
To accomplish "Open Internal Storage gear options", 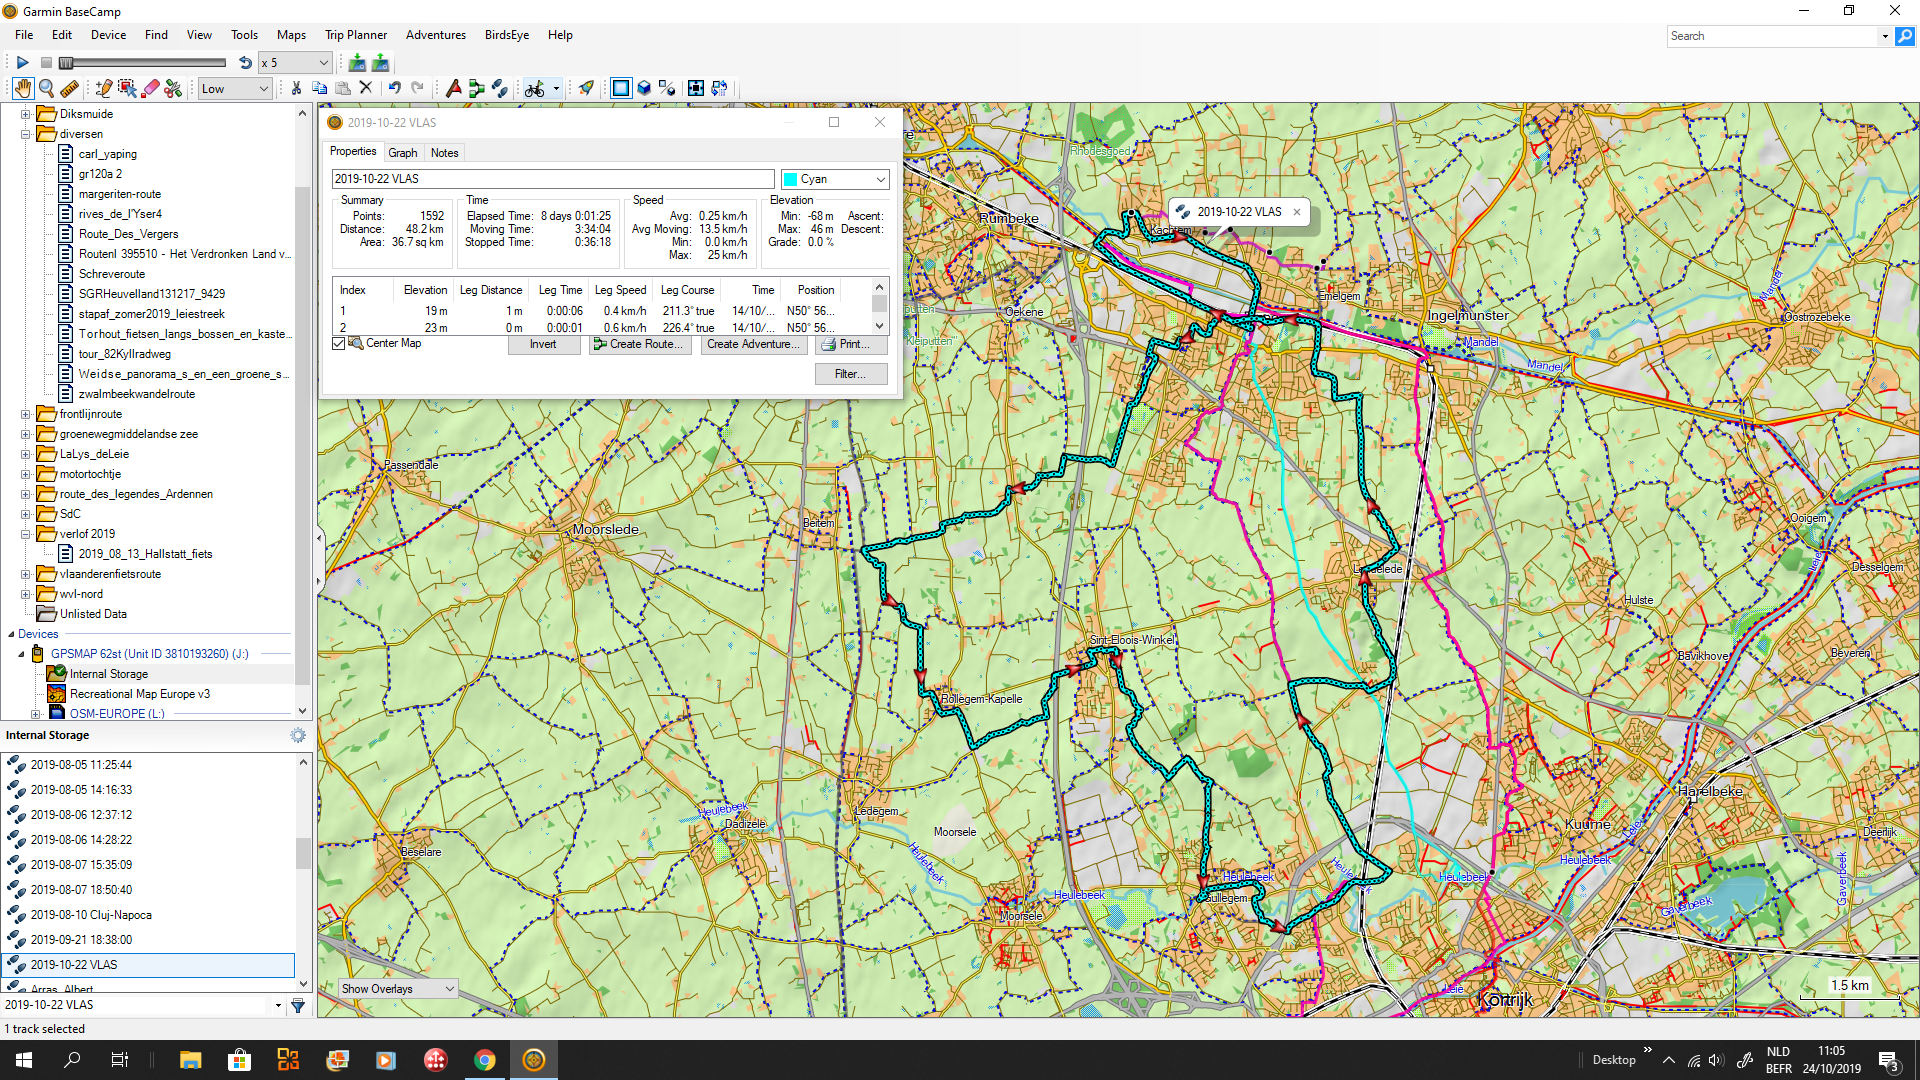I will click(x=298, y=735).
